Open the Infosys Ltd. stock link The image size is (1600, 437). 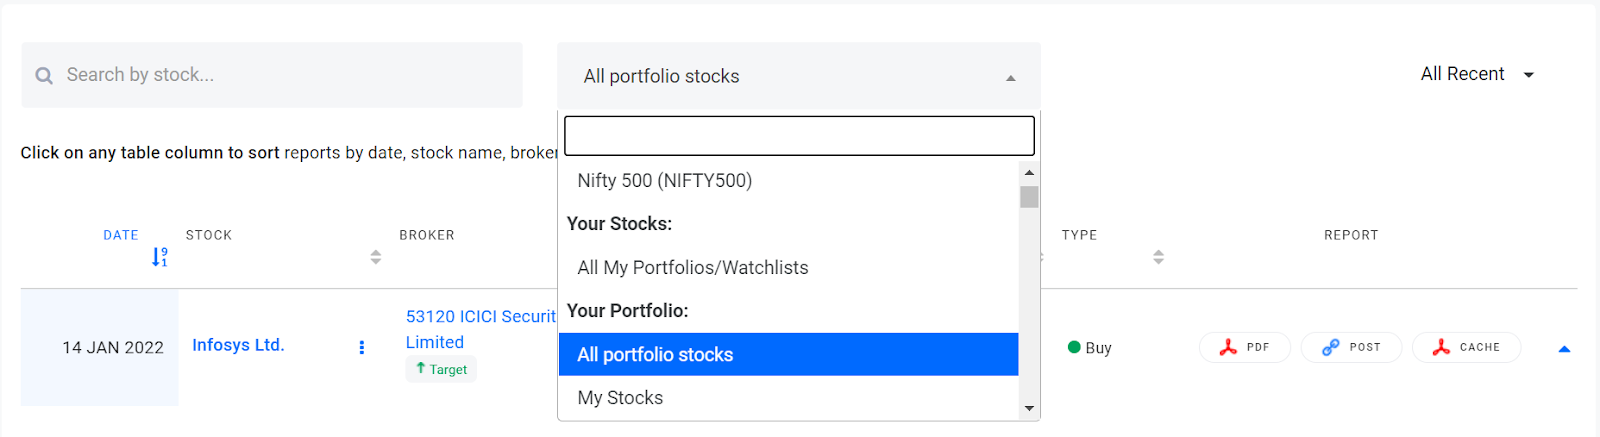pos(238,345)
